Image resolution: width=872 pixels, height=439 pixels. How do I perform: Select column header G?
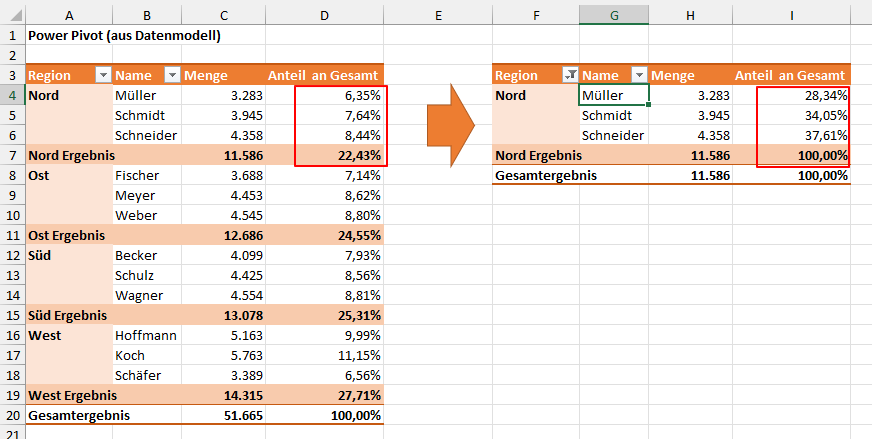(x=614, y=16)
